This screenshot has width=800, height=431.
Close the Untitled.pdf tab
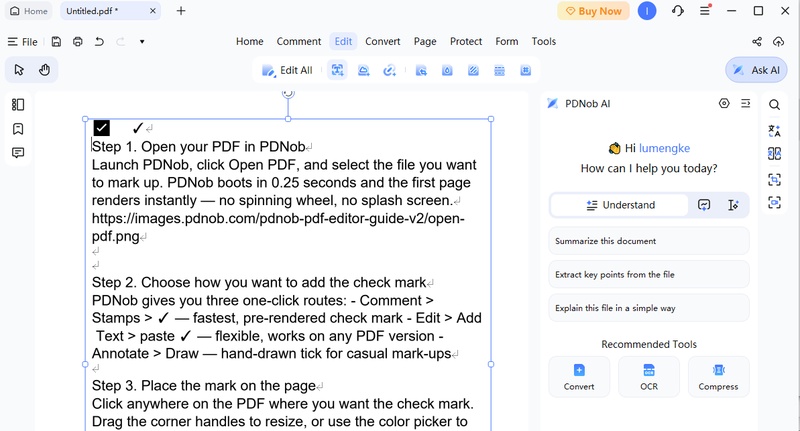(153, 11)
